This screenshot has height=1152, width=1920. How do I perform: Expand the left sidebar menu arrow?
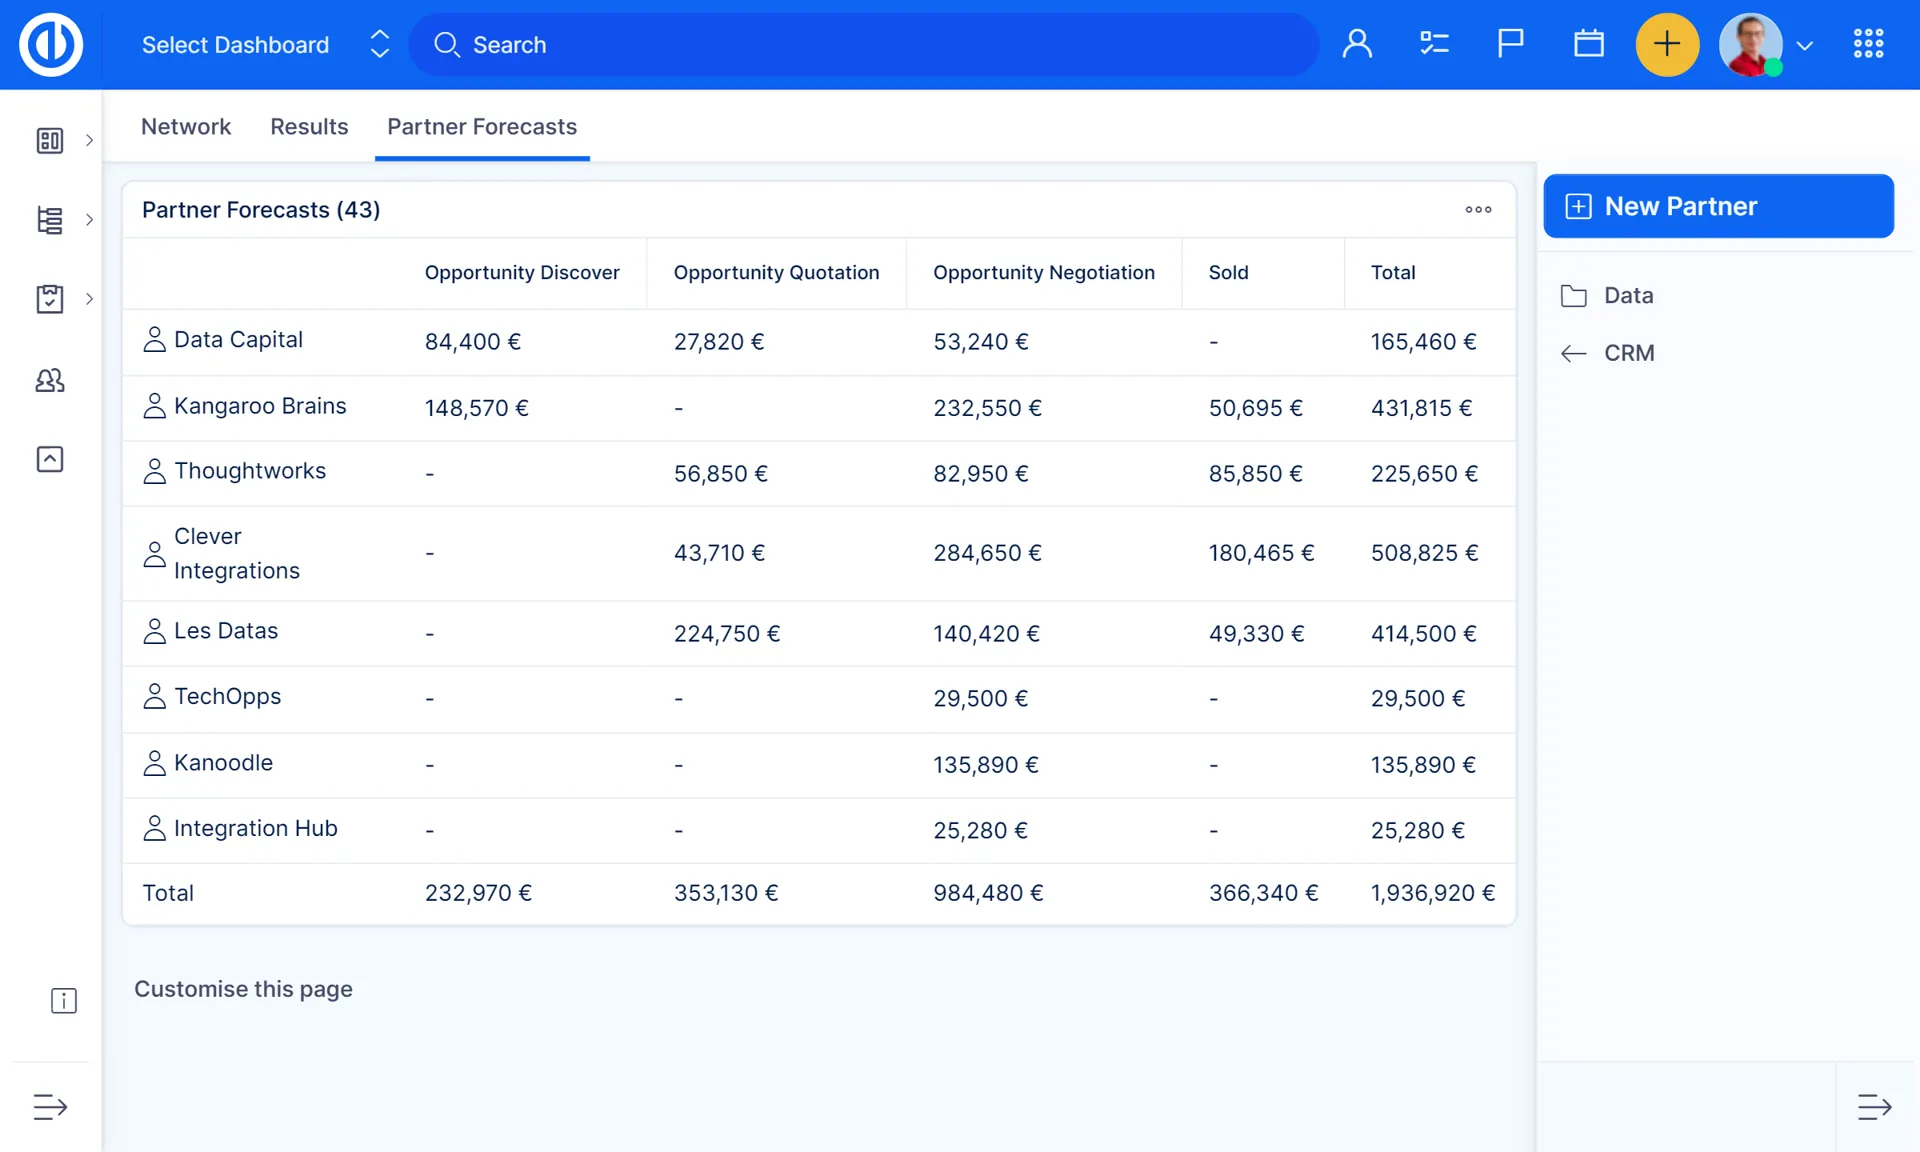(50, 1107)
